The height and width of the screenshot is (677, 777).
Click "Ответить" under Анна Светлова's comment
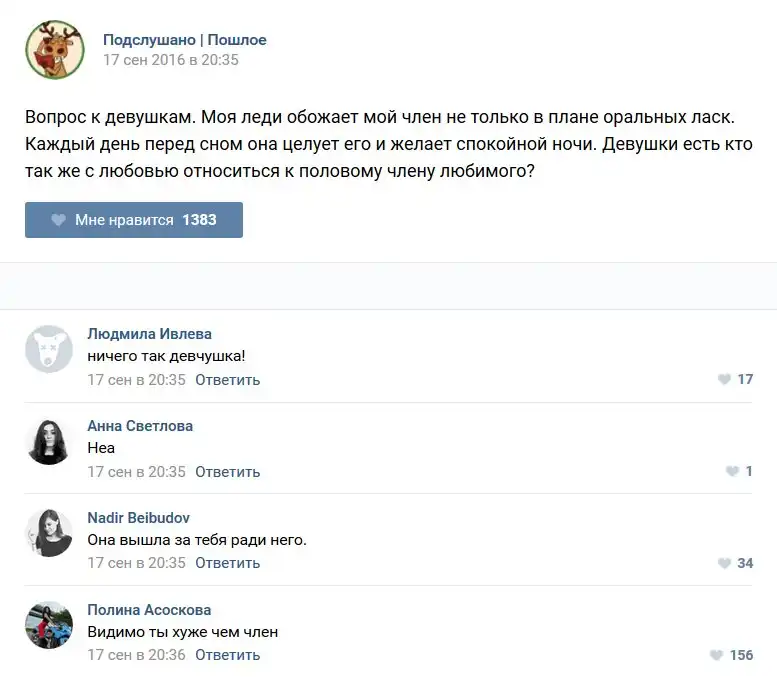pyautogui.click(x=227, y=472)
